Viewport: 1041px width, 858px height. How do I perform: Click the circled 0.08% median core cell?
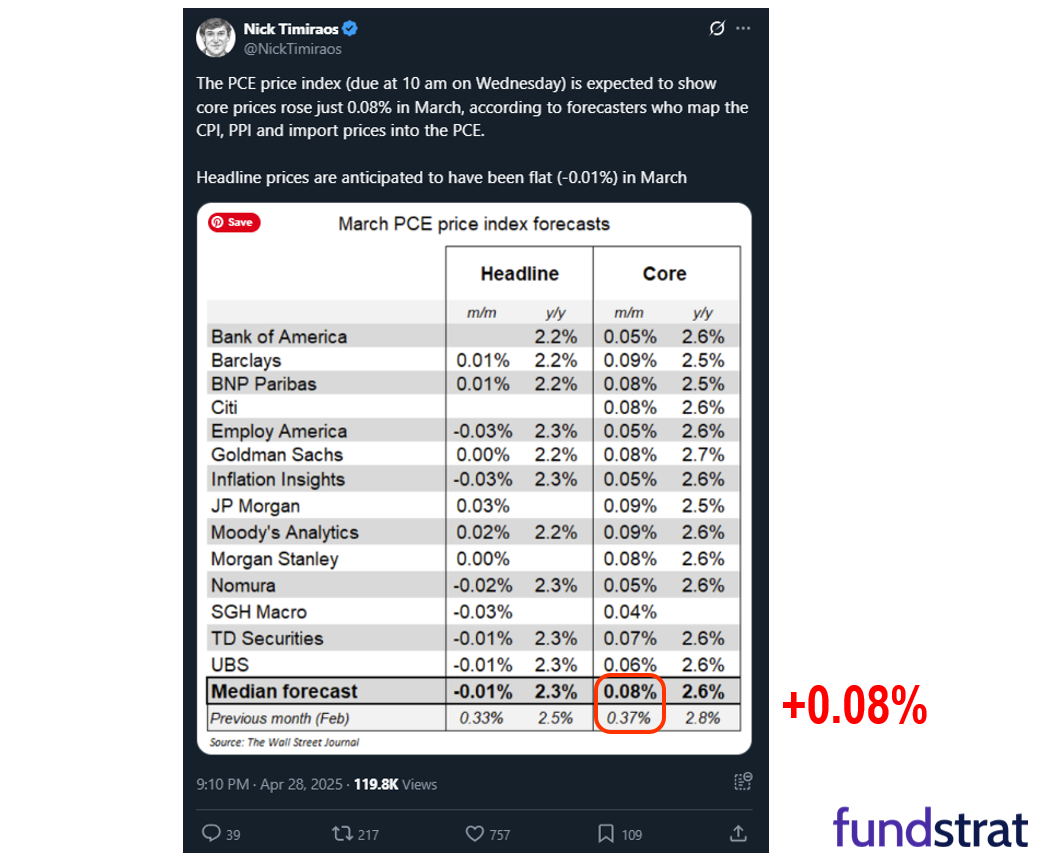point(629,691)
